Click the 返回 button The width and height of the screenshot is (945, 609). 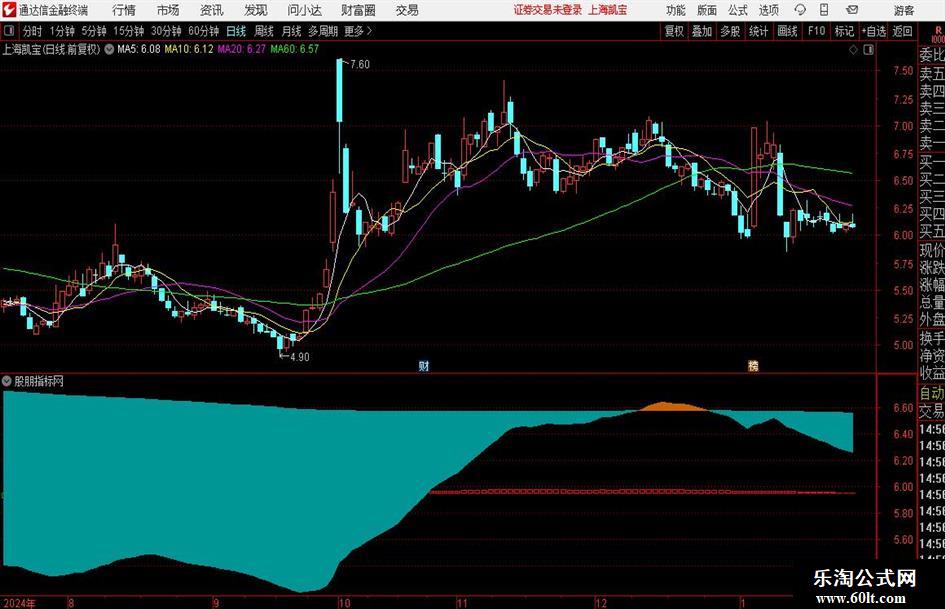[x=902, y=31]
